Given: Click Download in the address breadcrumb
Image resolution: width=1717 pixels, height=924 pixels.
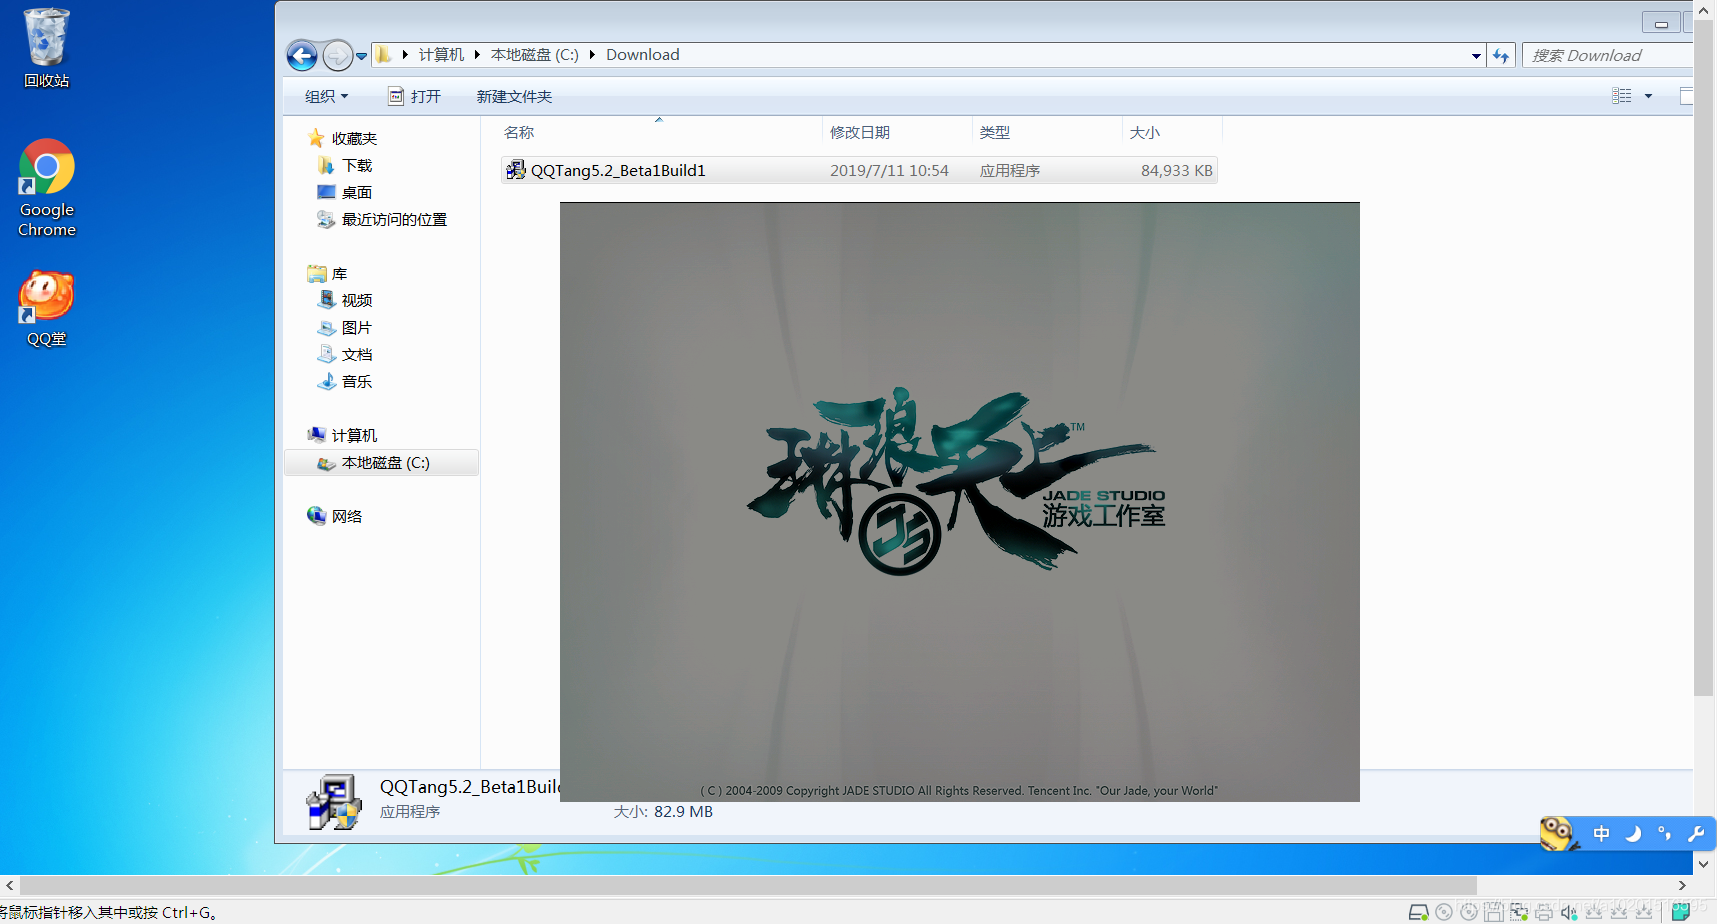Looking at the screenshot, I should tap(642, 55).
